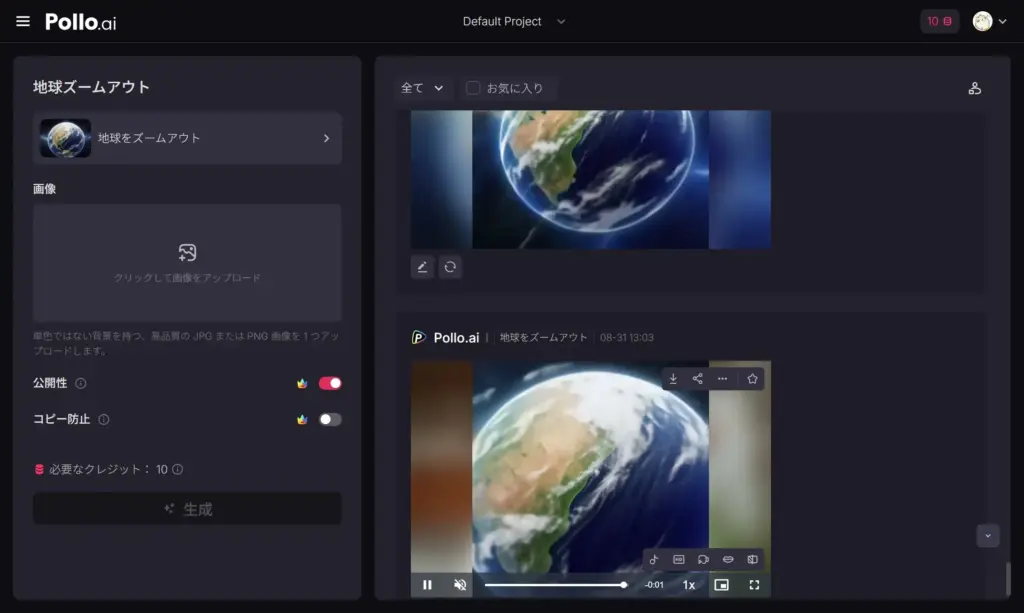Viewport: 1024px width, 613px height.
Task: Open the hamburger menu
Action: 23,22
